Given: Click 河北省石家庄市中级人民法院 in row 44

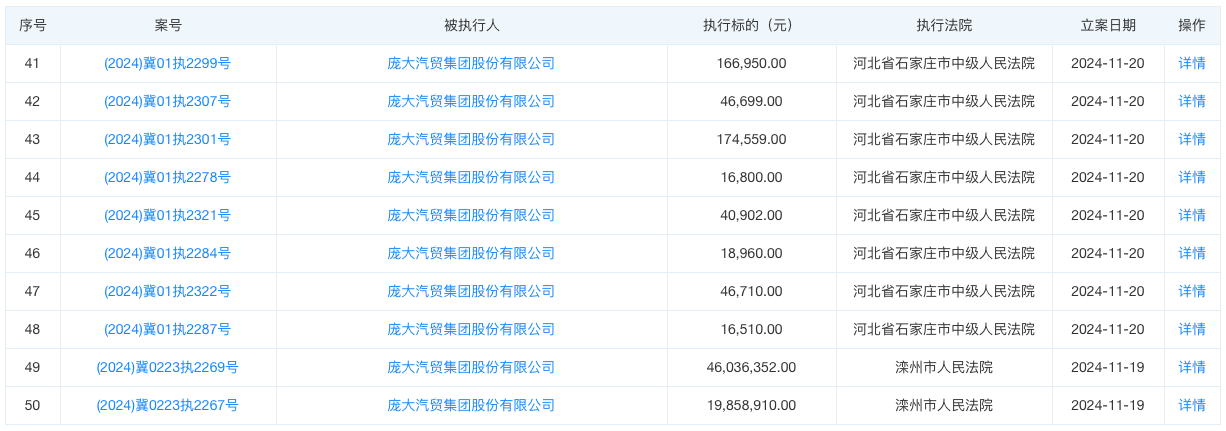Looking at the screenshot, I should pos(944,177).
